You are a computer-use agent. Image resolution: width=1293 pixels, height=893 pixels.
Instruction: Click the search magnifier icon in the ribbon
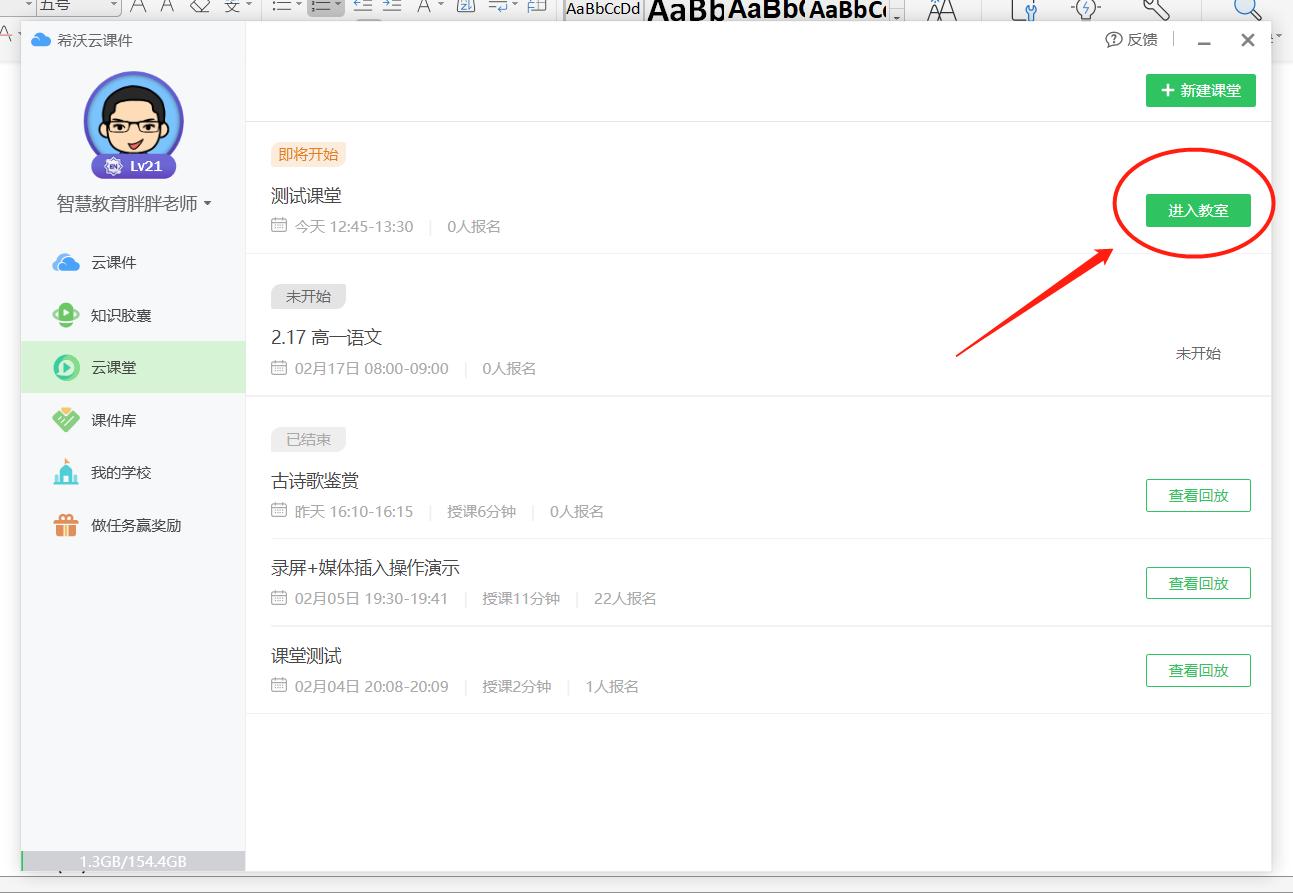(x=1245, y=10)
